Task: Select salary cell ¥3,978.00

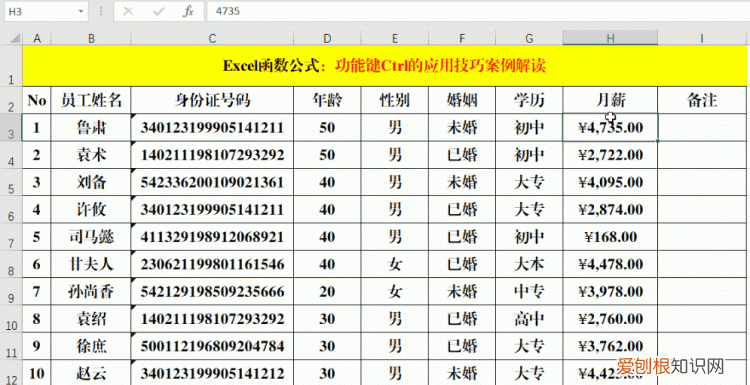Action: pyautogui.click(x=610, y=291)
